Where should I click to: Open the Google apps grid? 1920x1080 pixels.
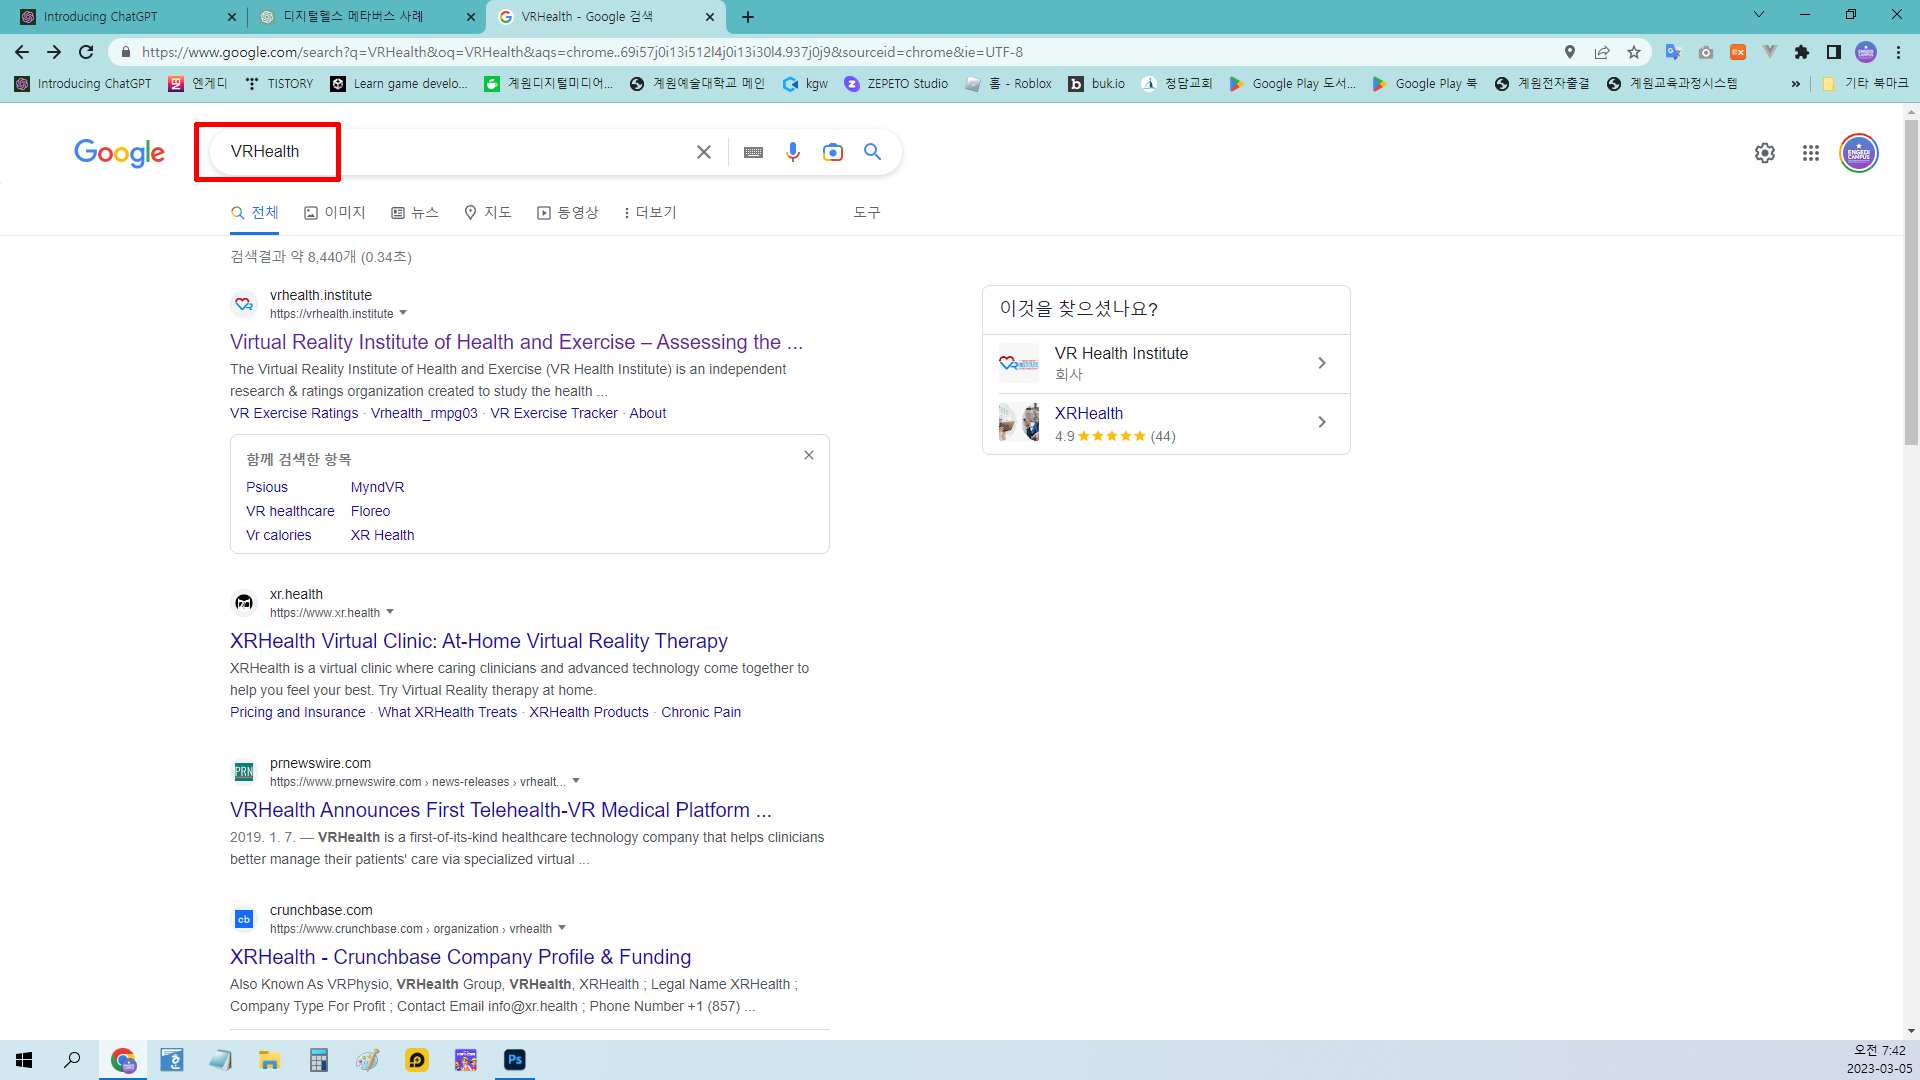(1811, 153)
